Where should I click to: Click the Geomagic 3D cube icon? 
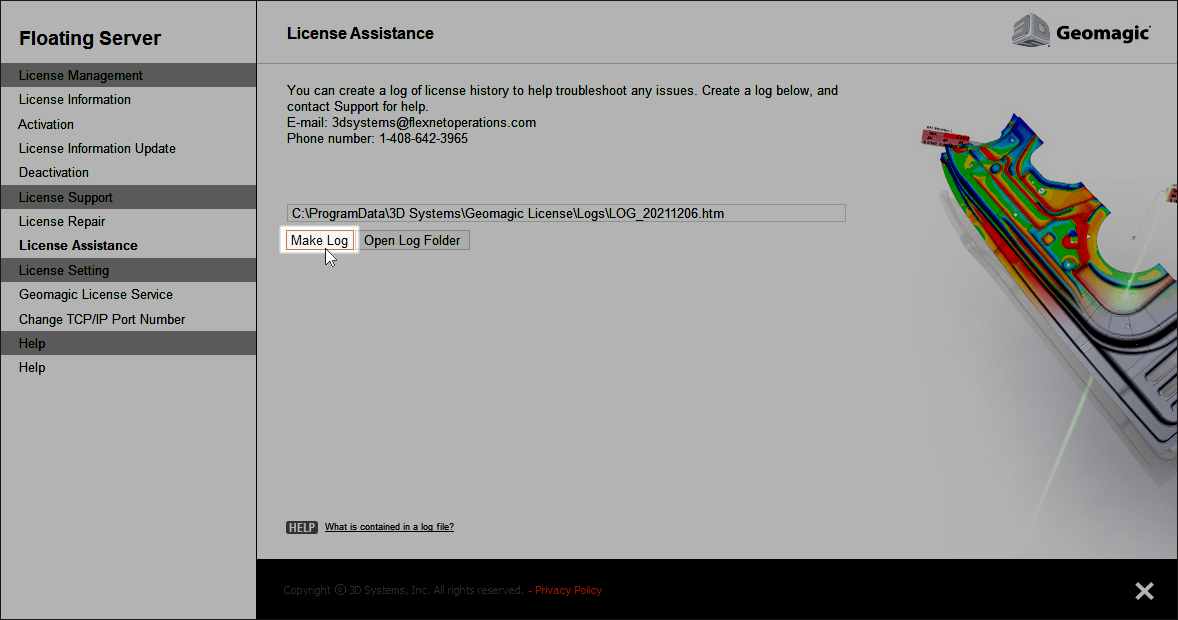[1029, 31]
